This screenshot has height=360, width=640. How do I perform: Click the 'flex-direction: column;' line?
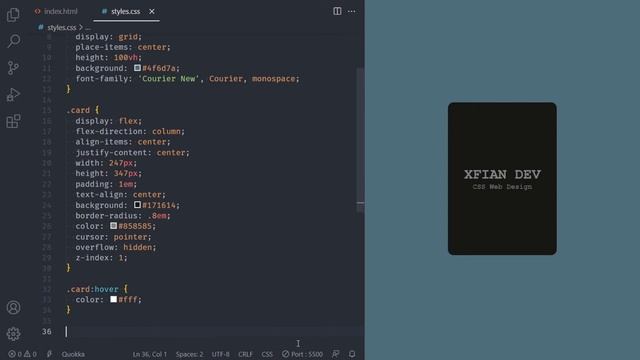(x=130, y=131)
